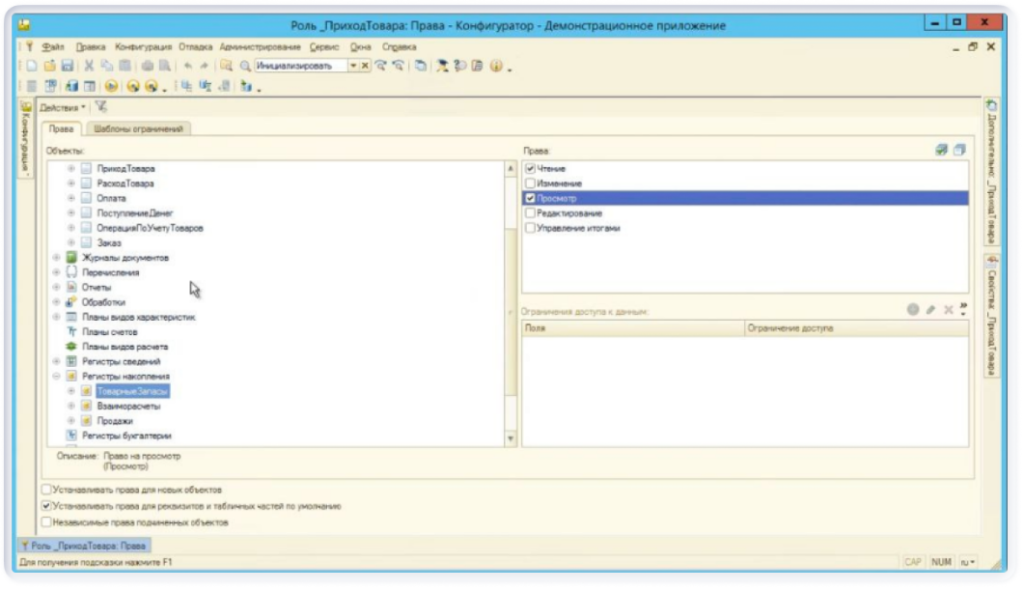The image size is (1024, 591).
Task: Click the magnifier search icon in the toolbar
Action: [244, 66]
